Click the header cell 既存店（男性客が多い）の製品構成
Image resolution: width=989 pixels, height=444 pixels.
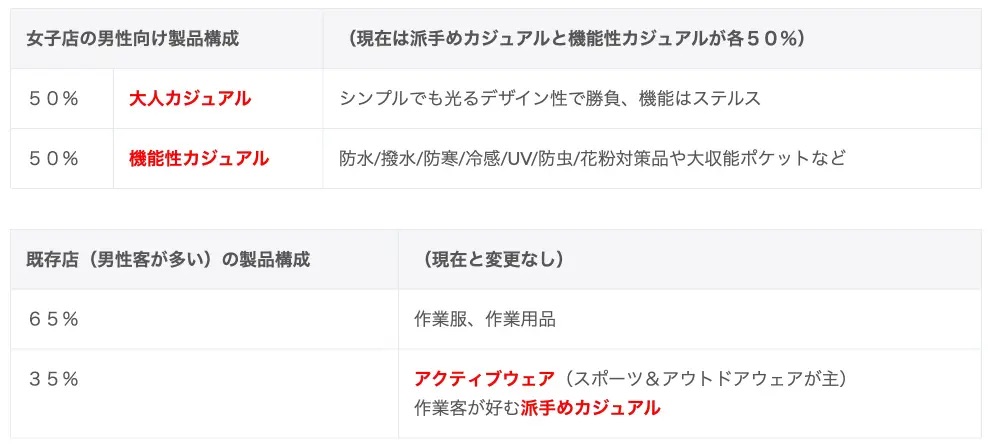click(168, 260)
